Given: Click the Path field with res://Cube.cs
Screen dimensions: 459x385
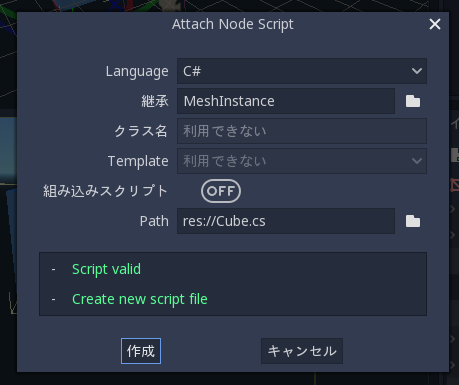Looking at the screenshot, I should tap(286, 221).
